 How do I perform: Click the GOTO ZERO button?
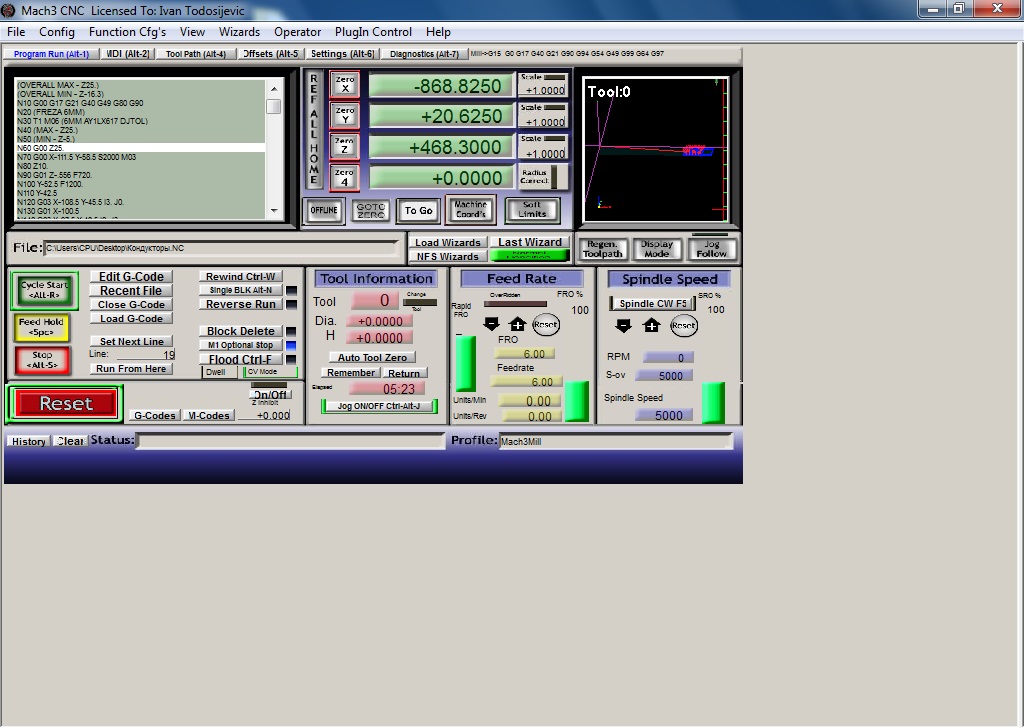click(x=370, y=210)
